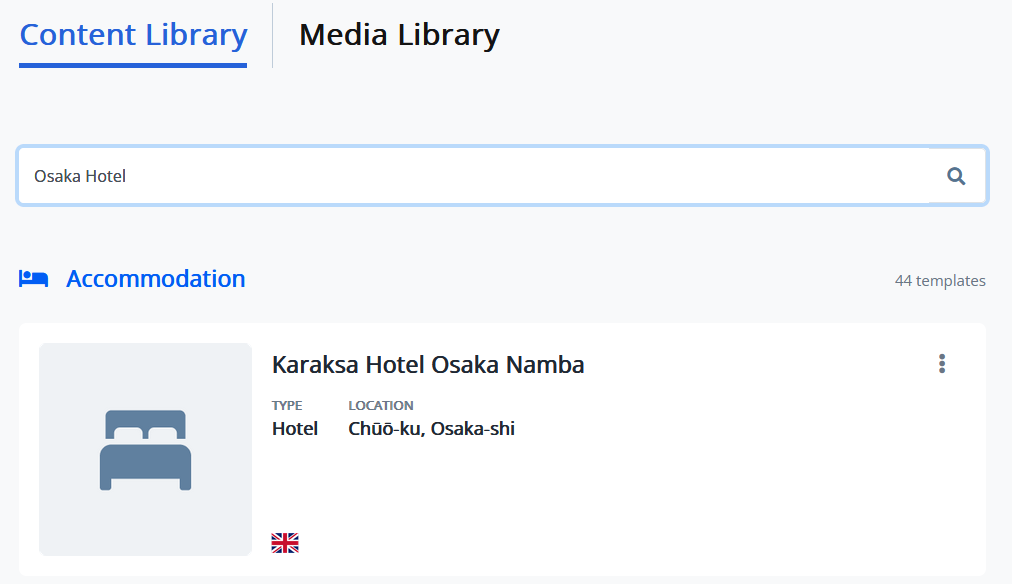The image size is (1012, 584).
Task: Click the small bed icon beside Accommodation
Action: click(34, 279)
